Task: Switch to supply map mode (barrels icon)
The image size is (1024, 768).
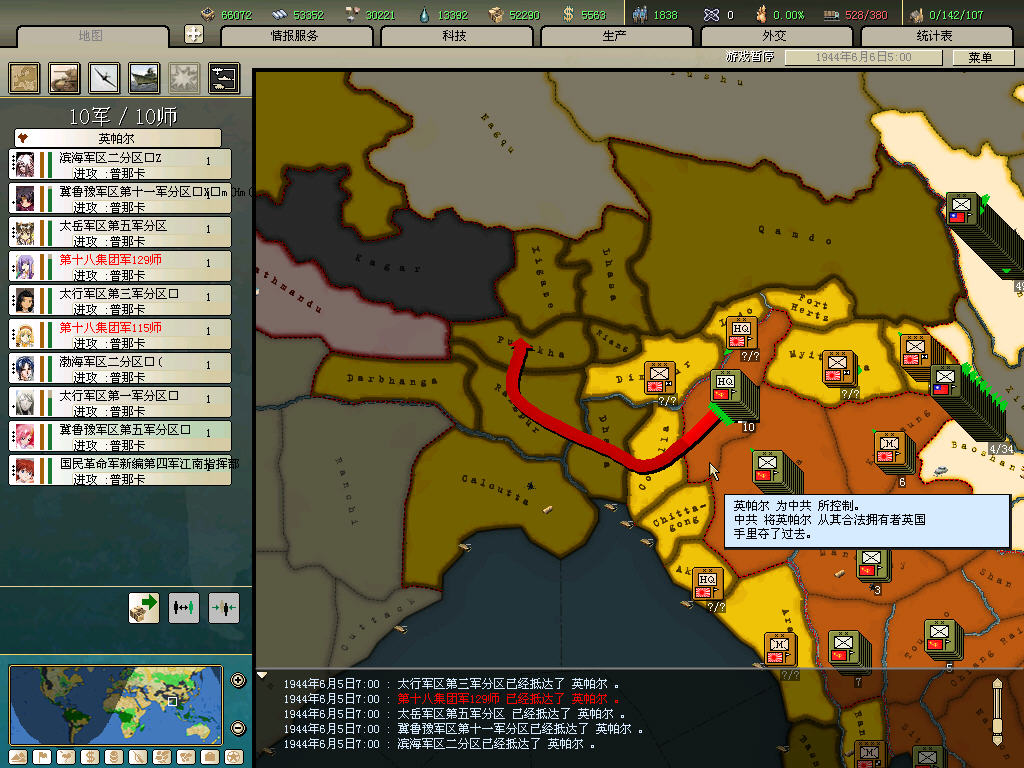Action: coord(114,758)
